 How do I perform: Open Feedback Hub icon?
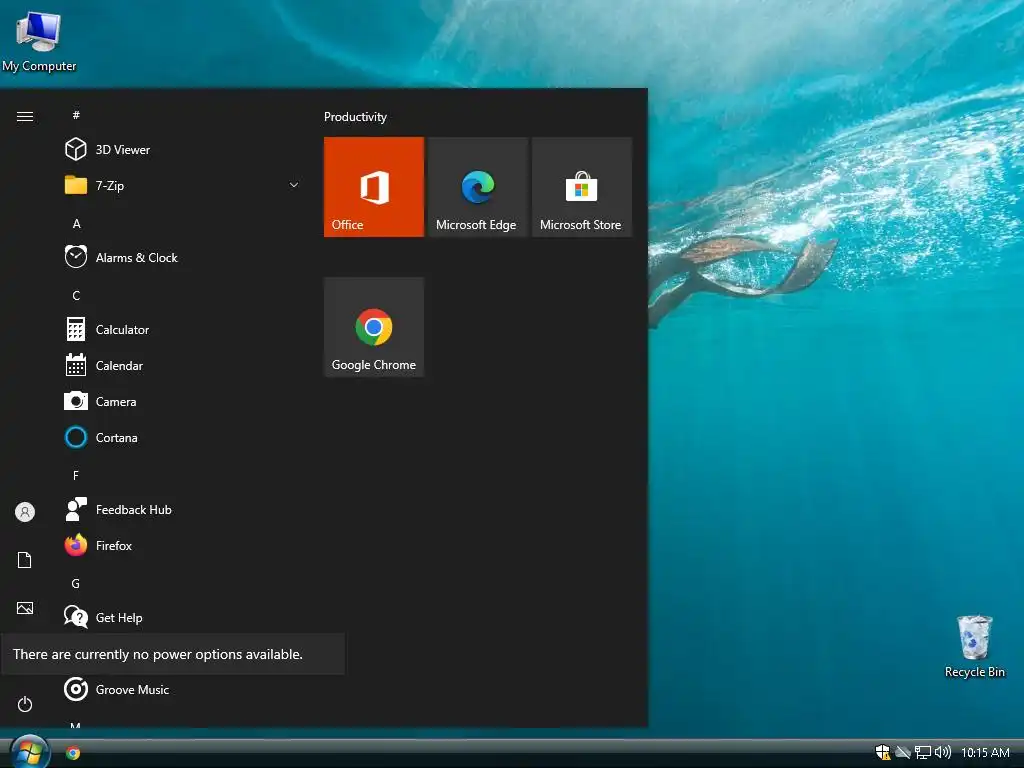(76, 509)
